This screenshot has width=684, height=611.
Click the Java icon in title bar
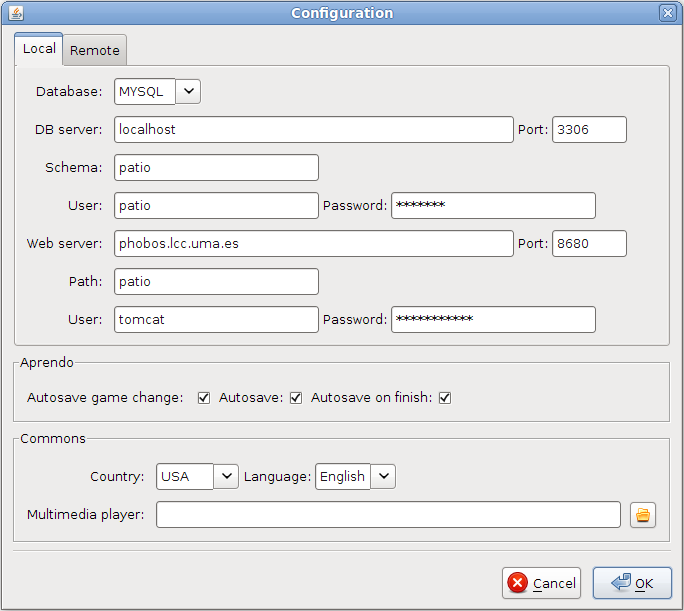[x=16, y=13]
